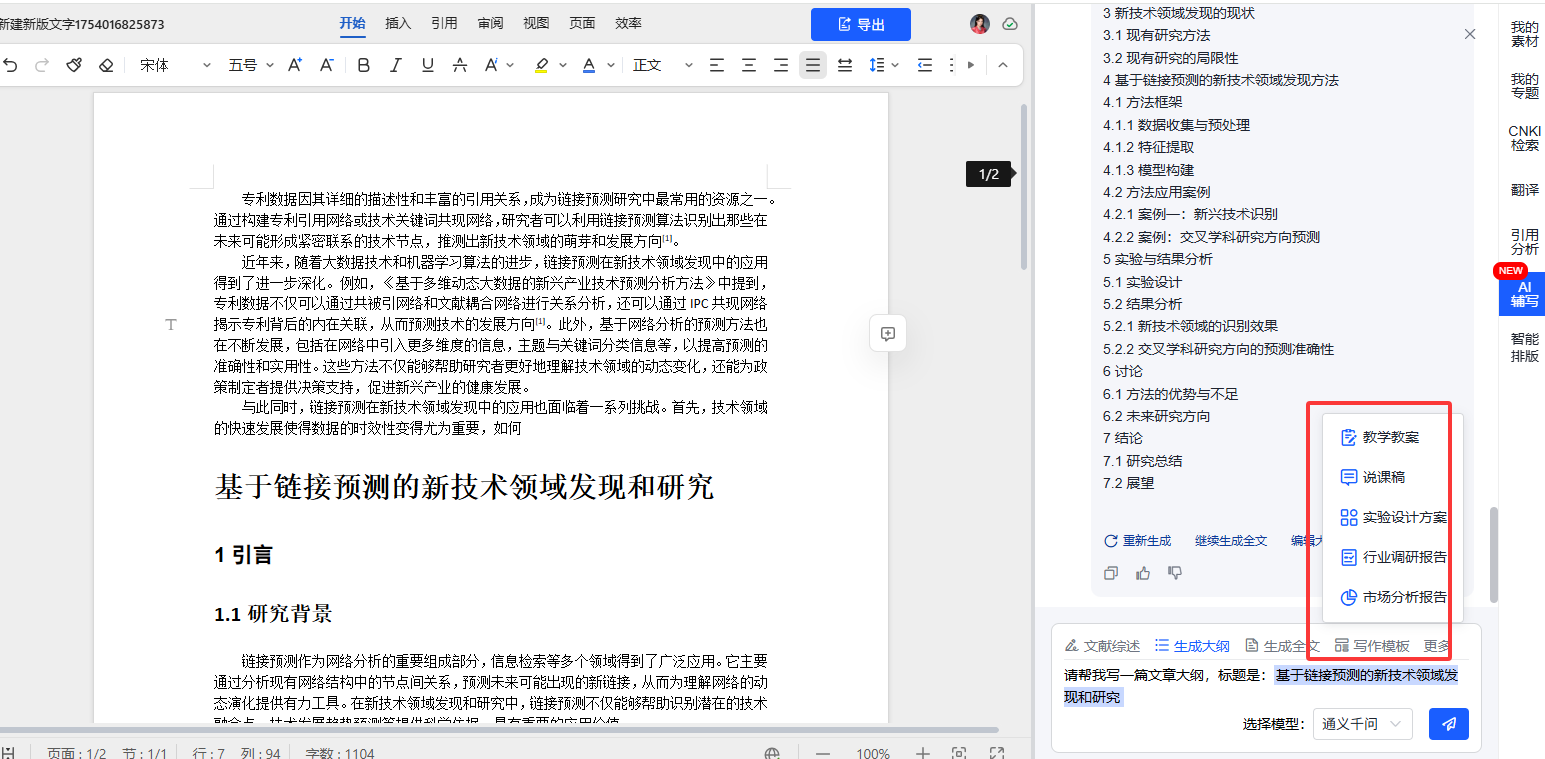The width and height of the screenshot is (1545, 759).
Task: Switch to the 插入 tab
Action: click(x=398, y=23)
